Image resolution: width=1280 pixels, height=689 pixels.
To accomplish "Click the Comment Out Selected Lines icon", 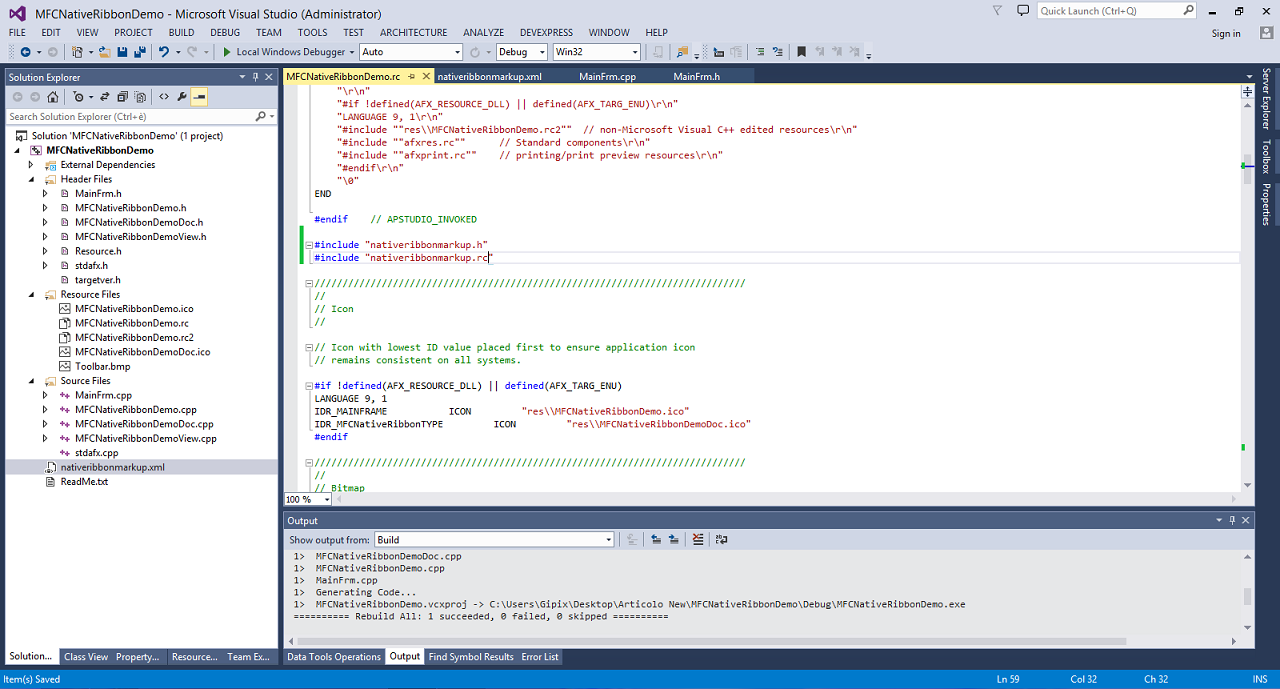I will click(758, 52).
